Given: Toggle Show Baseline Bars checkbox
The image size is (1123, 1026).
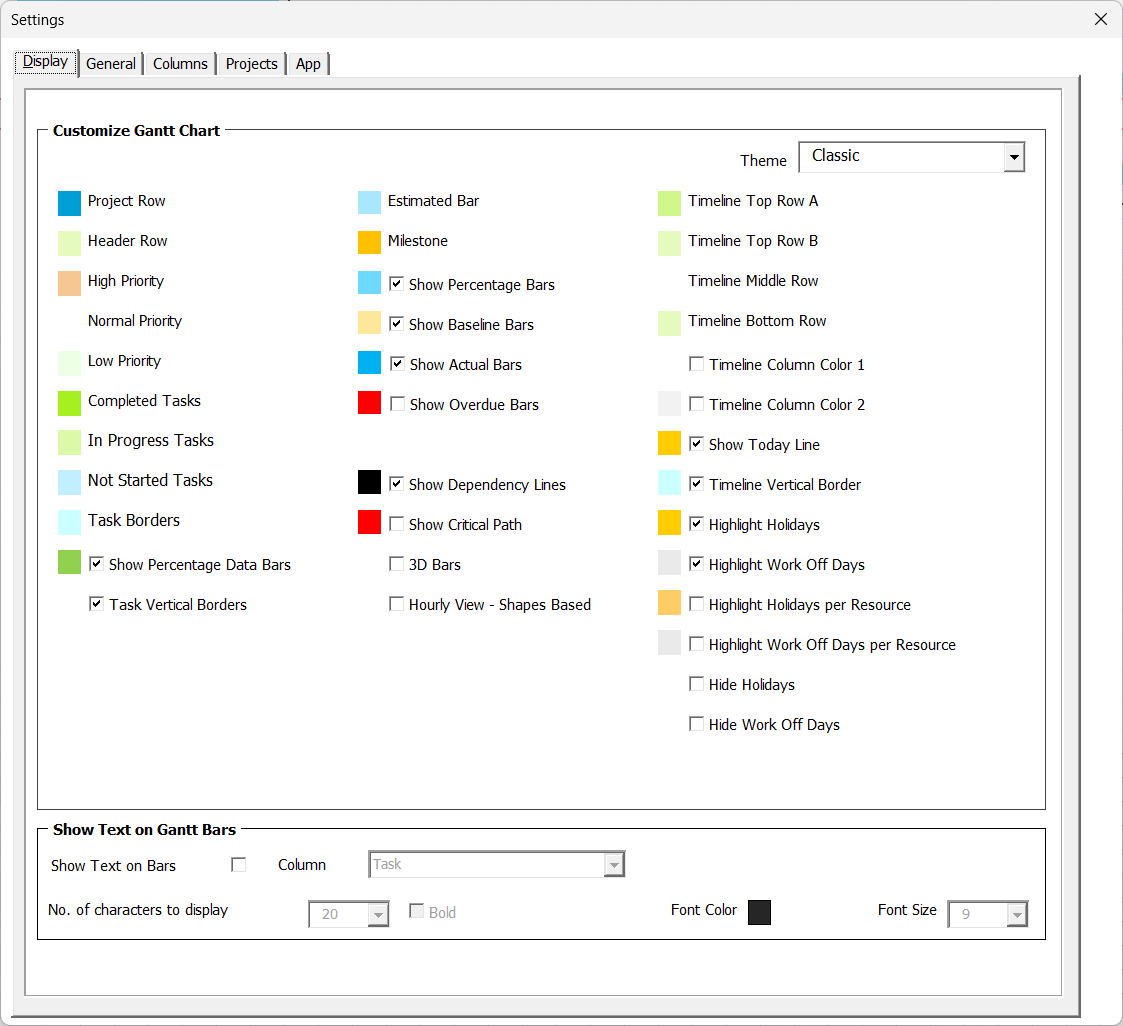Looking at the screenshot, I should coord(396,324).
